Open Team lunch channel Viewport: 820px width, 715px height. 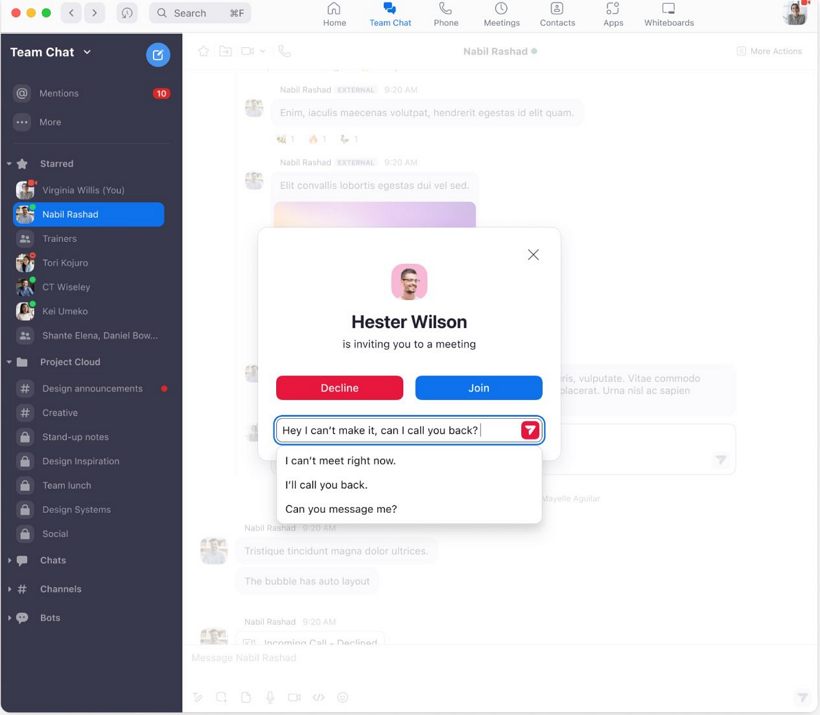[89, 485]
